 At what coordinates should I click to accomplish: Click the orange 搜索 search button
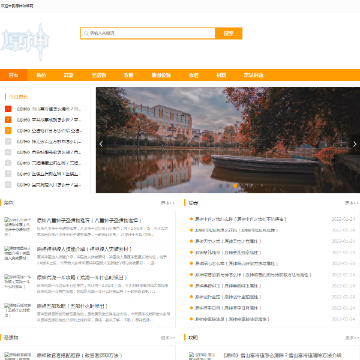click(229, 33)
